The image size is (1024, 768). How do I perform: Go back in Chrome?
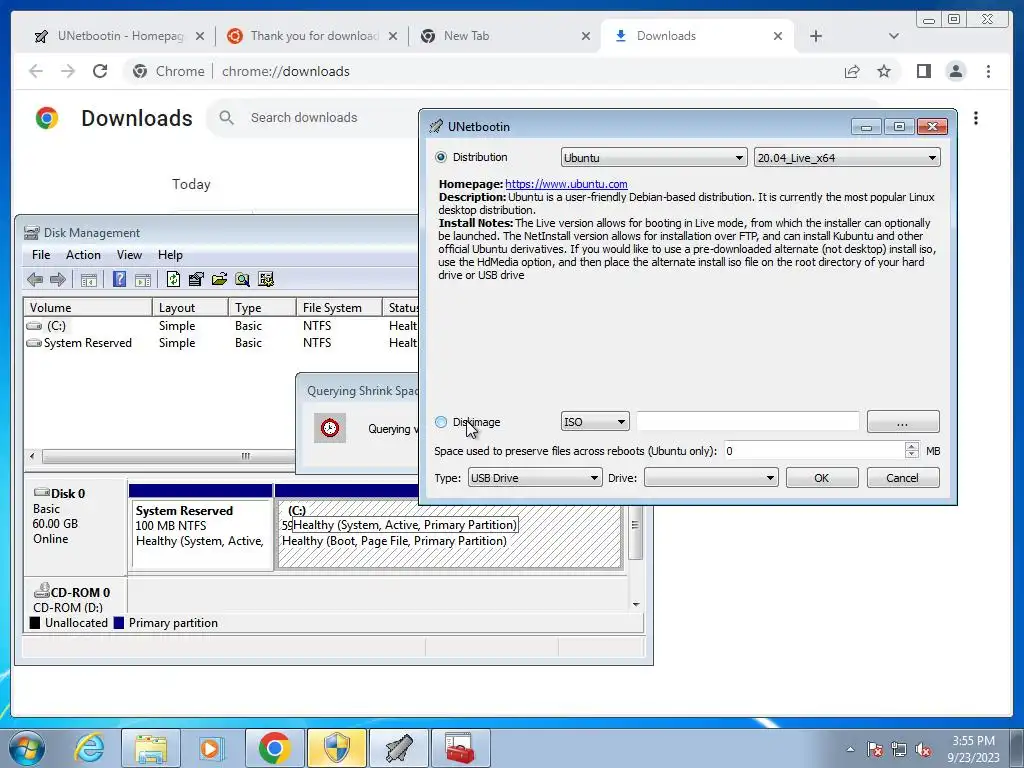tap(36, 71)
